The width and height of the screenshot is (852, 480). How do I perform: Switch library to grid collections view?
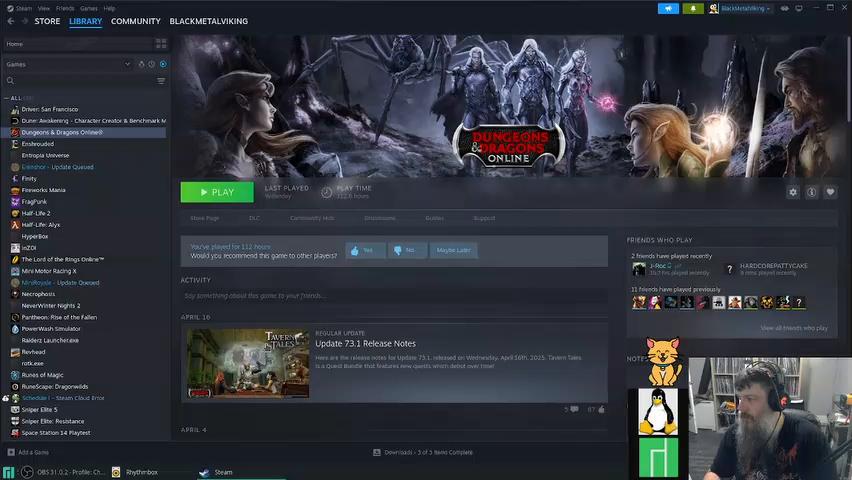click(x=161, y=43)
